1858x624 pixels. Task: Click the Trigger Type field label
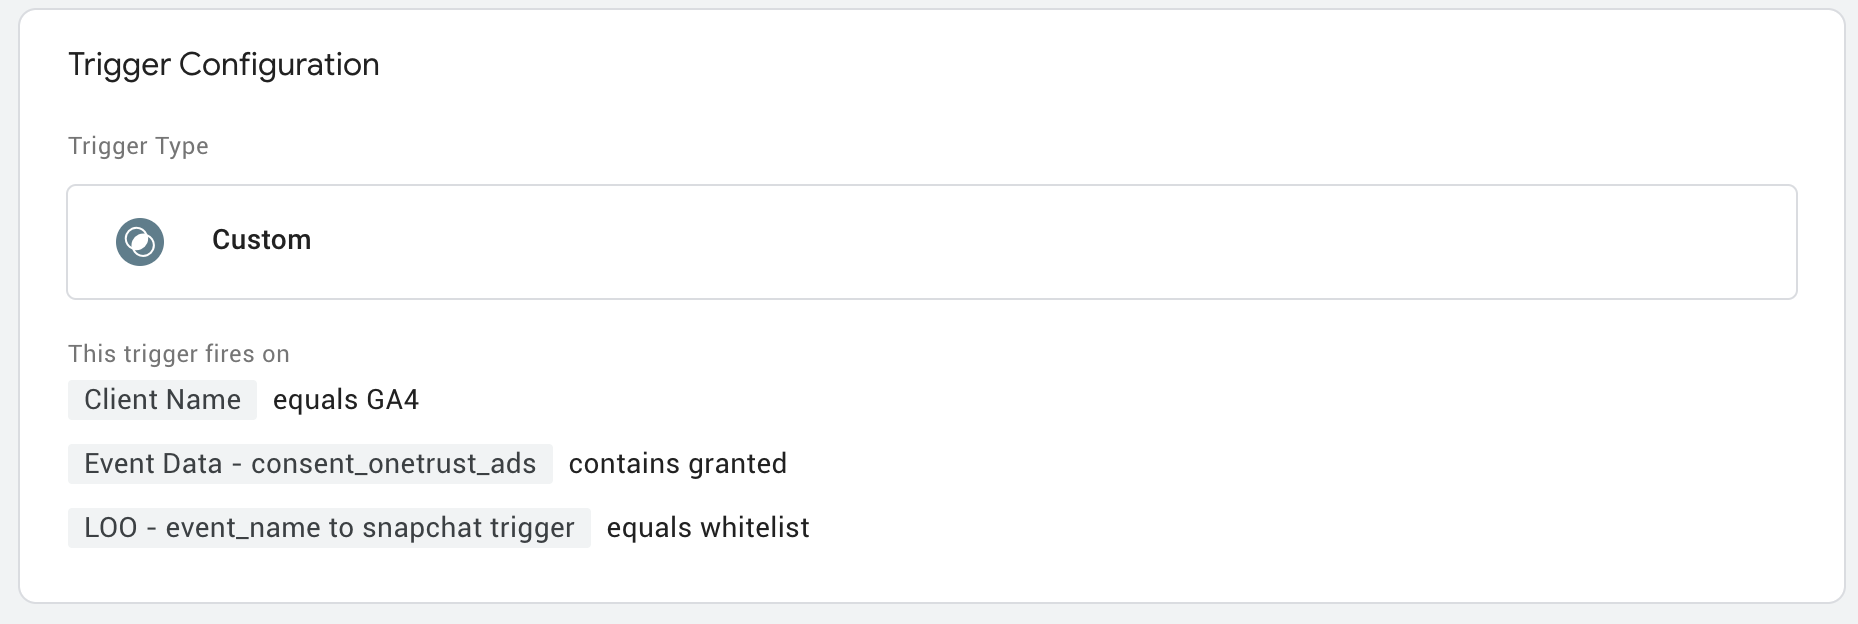pyautogui.click(x=138, y=146)
